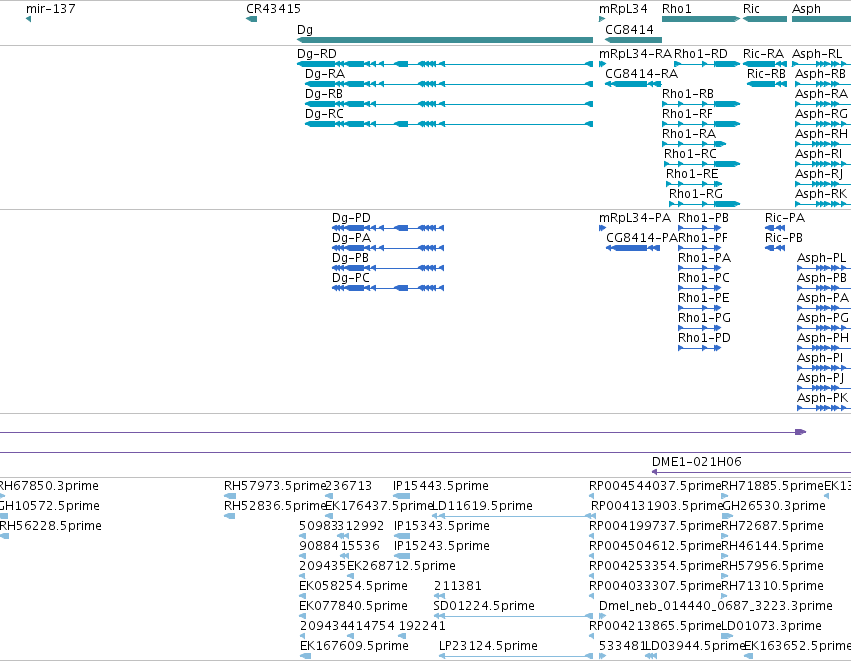Select EST GH26530.3prime
Image resolution: width=851 pixels, height=661 pixels.
[728, 516]
